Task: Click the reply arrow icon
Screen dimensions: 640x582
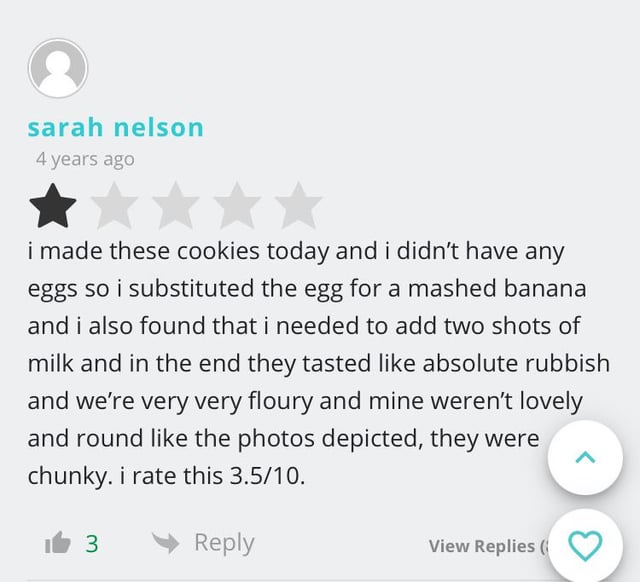Action: (164, 543)
